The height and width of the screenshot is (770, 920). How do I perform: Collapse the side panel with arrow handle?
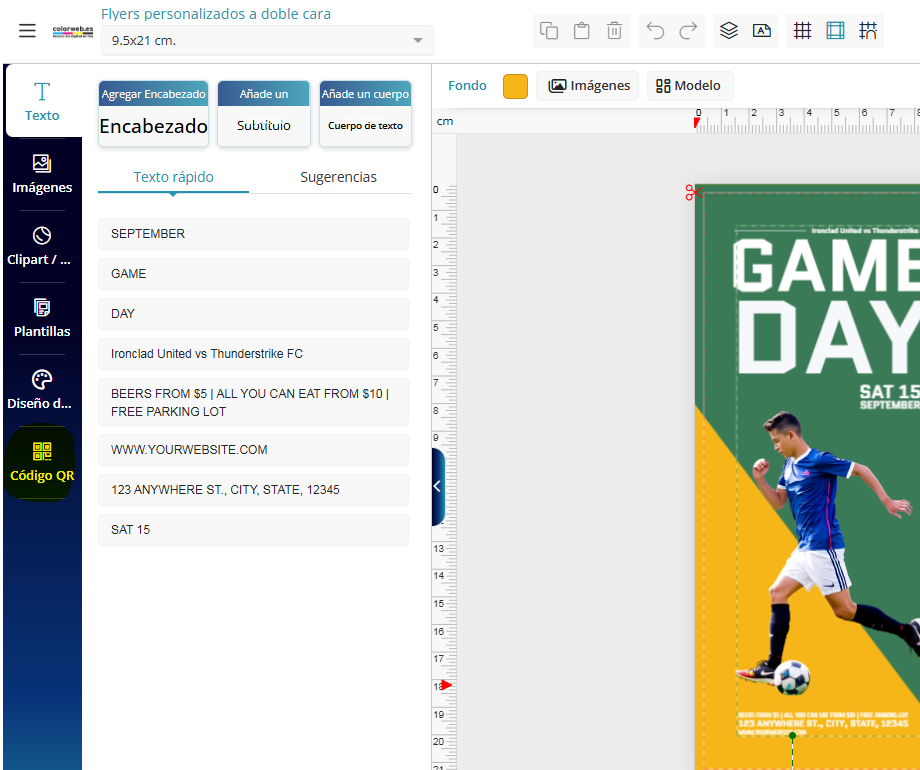[437, 486]
